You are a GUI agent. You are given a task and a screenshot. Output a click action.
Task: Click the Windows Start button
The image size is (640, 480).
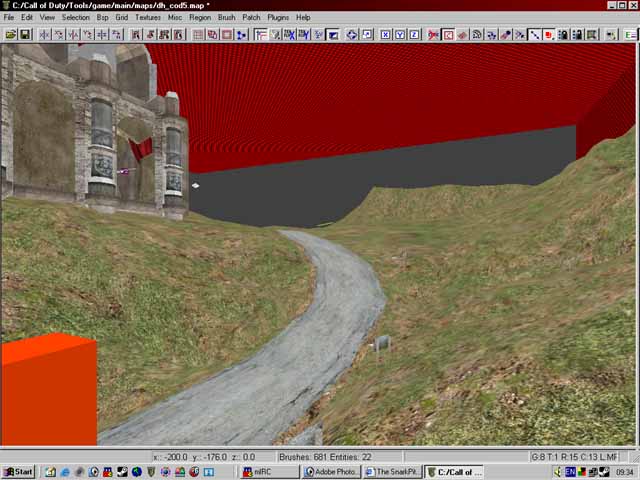click(x=18, y=471)
